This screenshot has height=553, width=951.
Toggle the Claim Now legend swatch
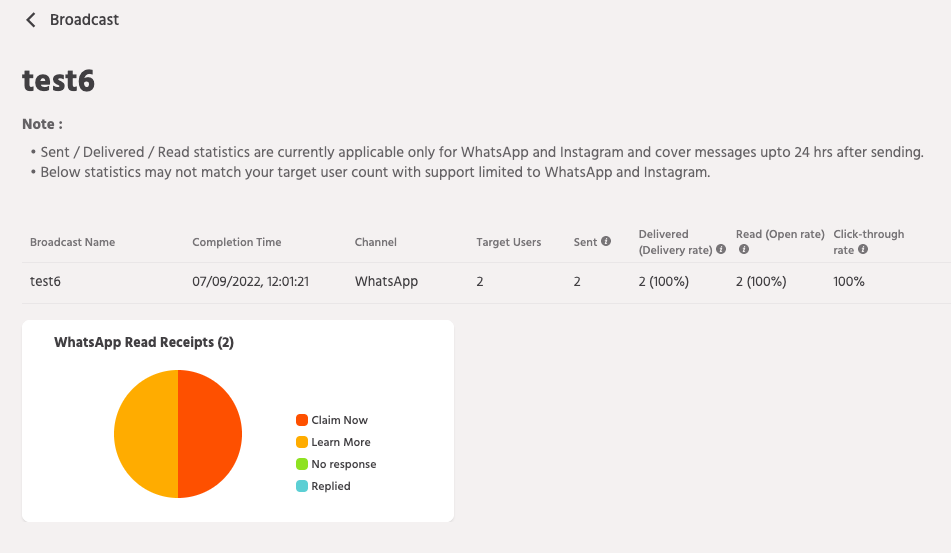(x=301, y=420)
